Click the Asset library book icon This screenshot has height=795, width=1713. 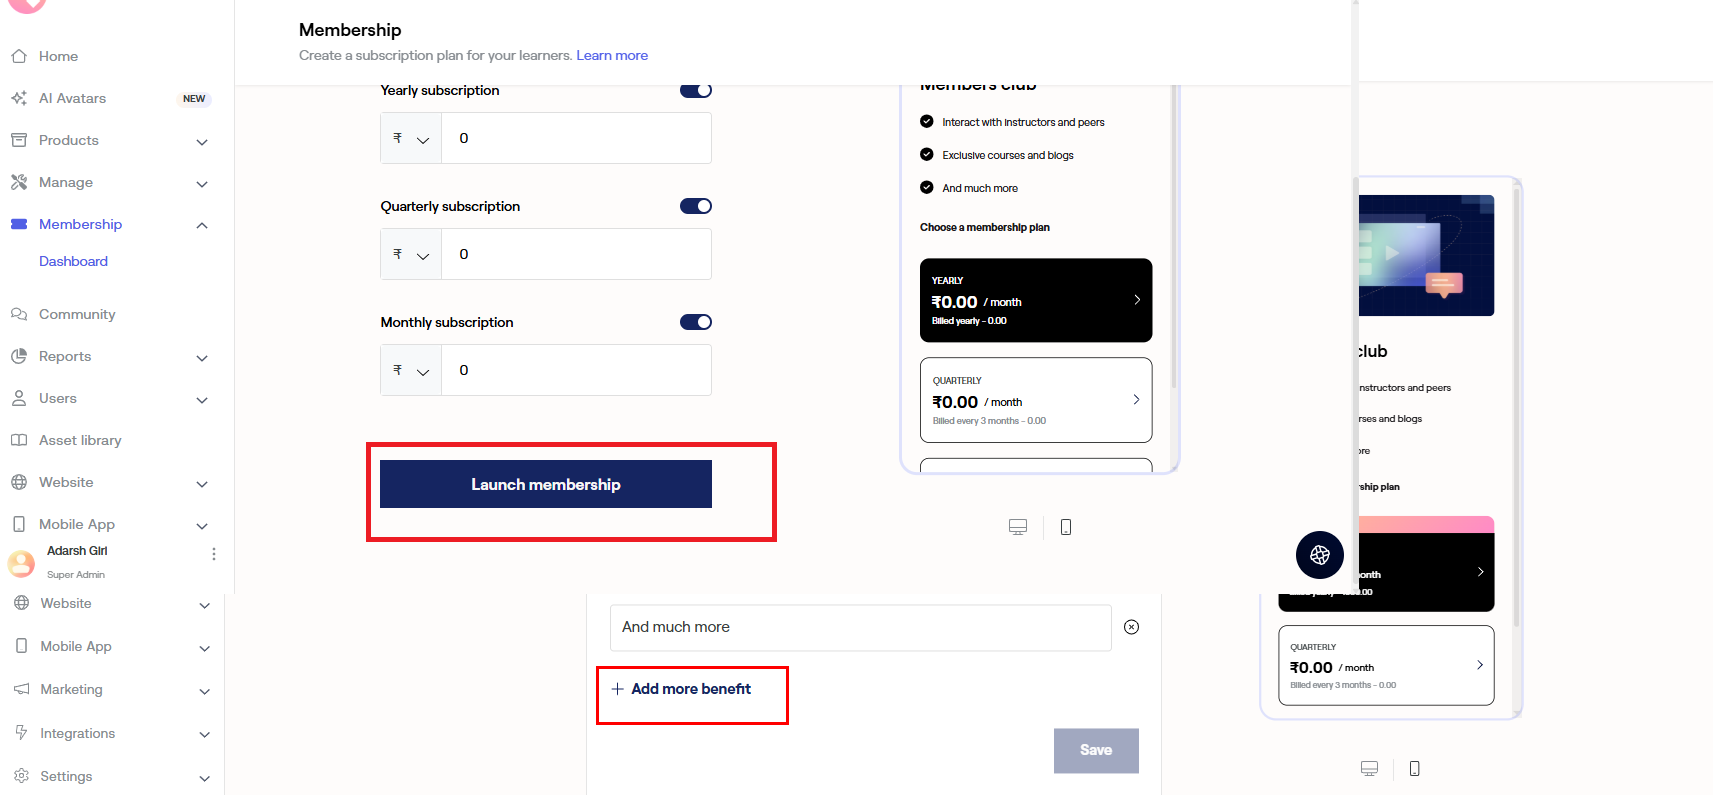(x=19, y=440)
